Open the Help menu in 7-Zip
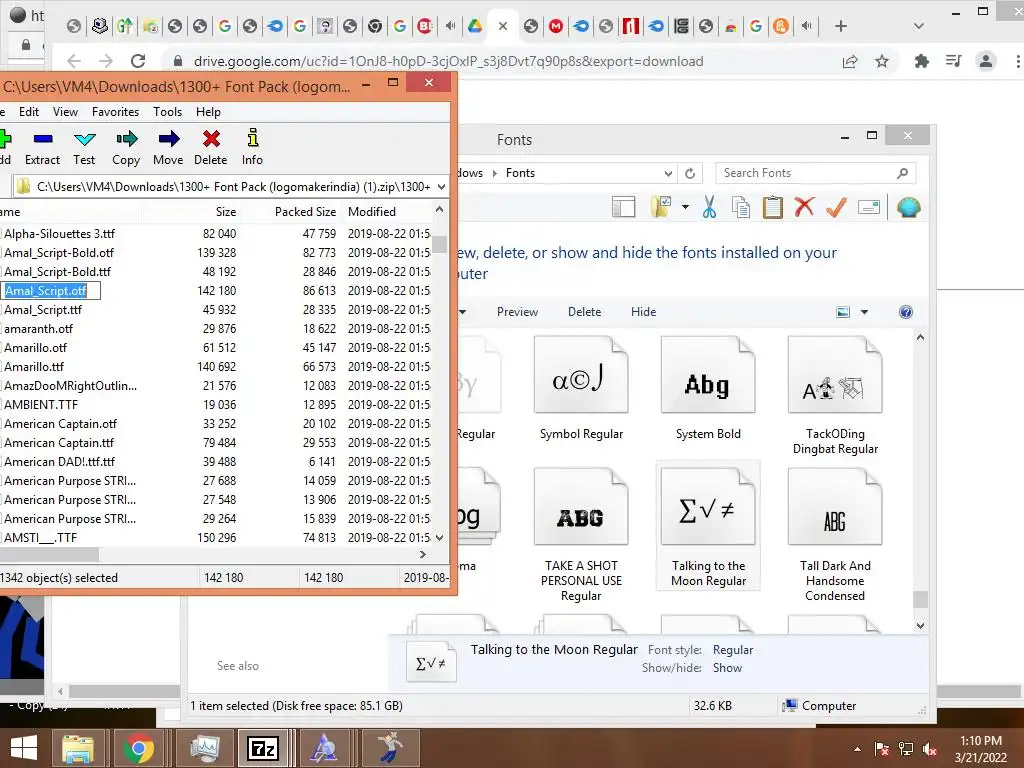This screenshot has width=1024, height=768. (208, 112)
